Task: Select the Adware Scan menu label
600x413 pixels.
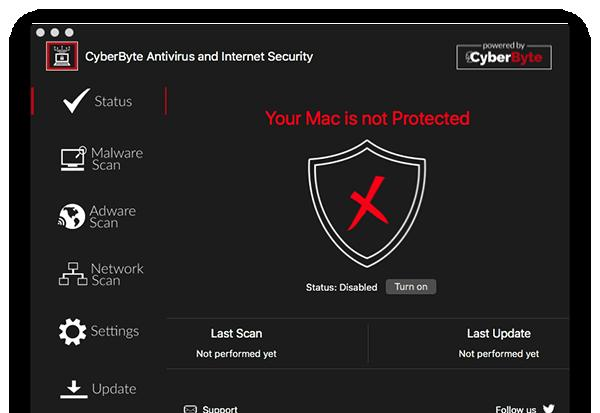Action: [x=112, y=217]
